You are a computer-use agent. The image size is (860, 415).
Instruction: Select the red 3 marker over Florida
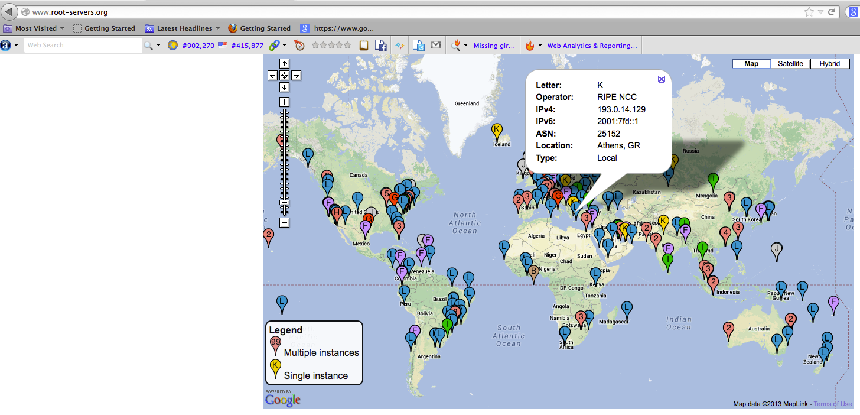tap(399, 227)
